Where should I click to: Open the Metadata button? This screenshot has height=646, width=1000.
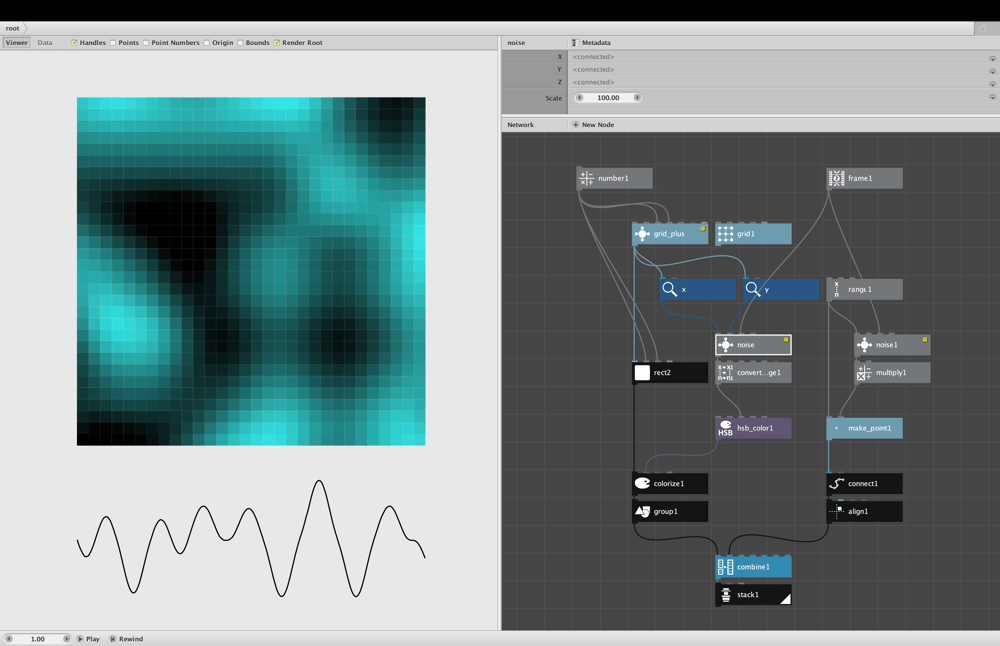[x=591, y=43]
